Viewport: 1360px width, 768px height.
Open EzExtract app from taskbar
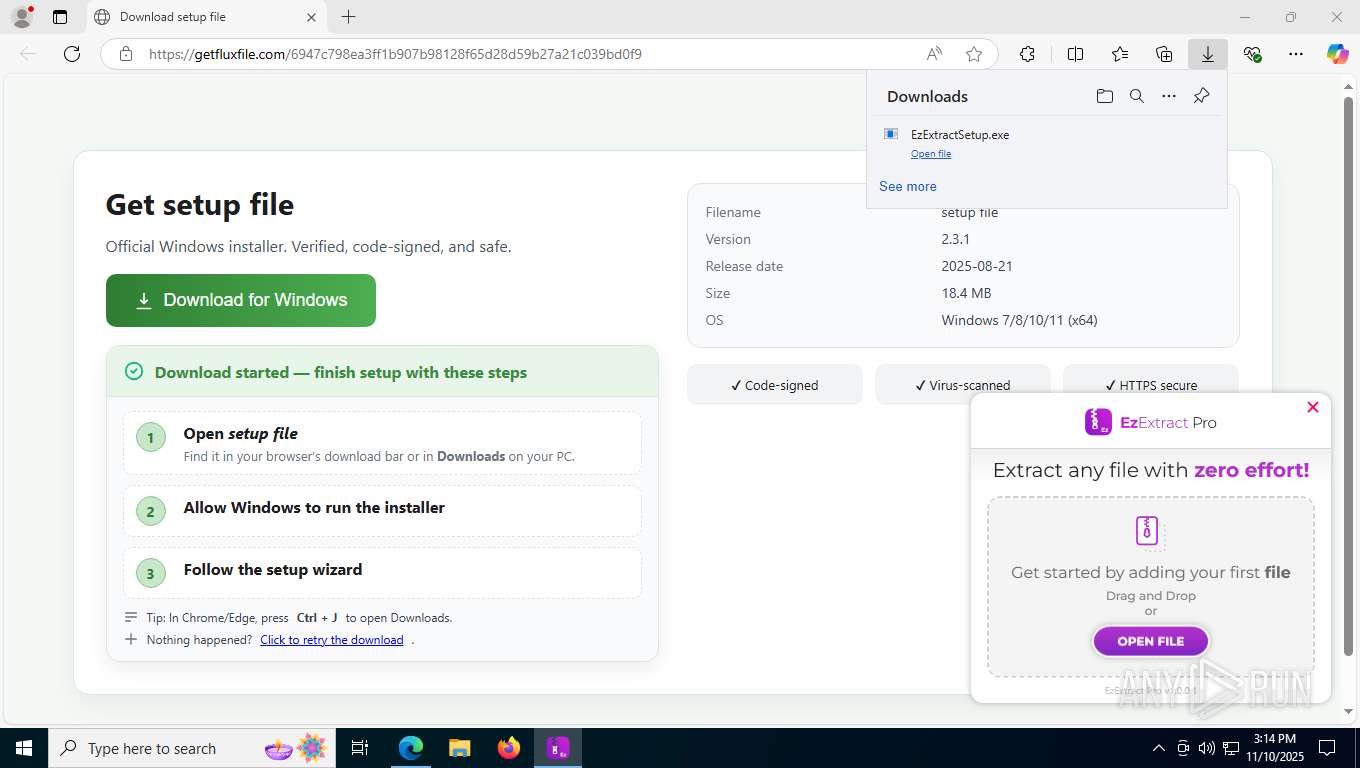(558, 748)
